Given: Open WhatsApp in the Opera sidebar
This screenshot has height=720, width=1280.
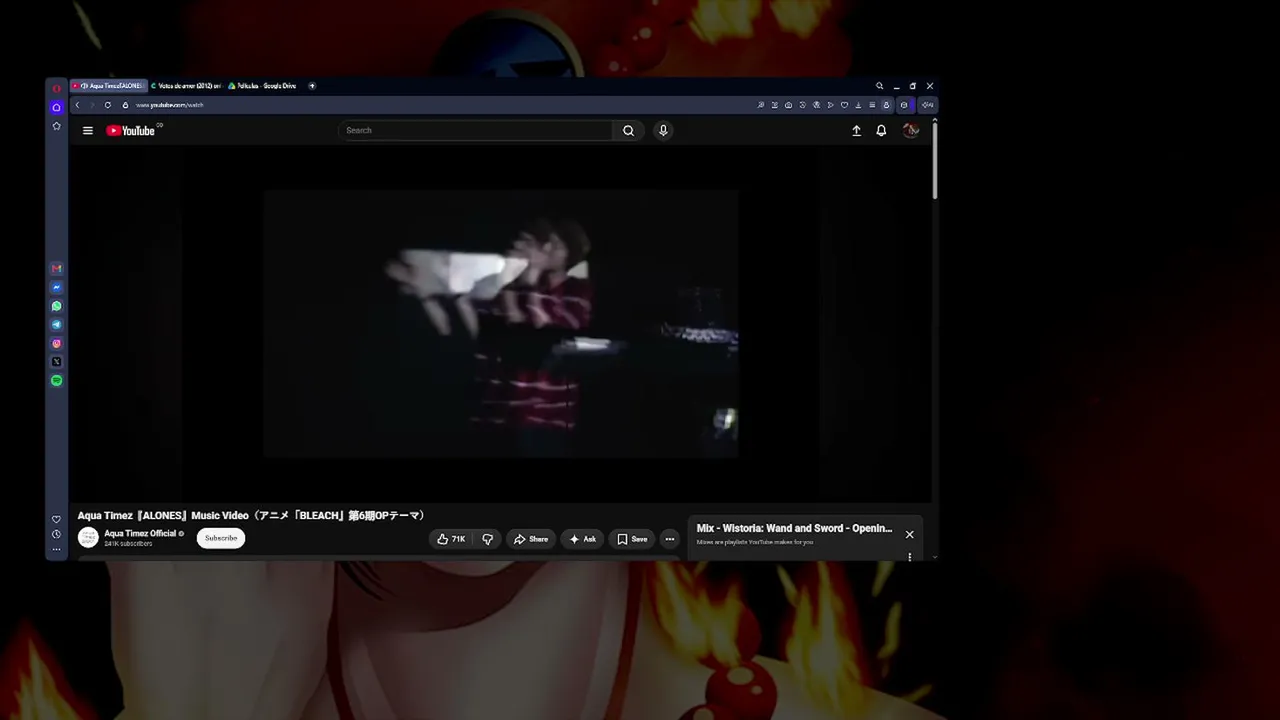Looking at the screenshot, I should click(56, 306).
